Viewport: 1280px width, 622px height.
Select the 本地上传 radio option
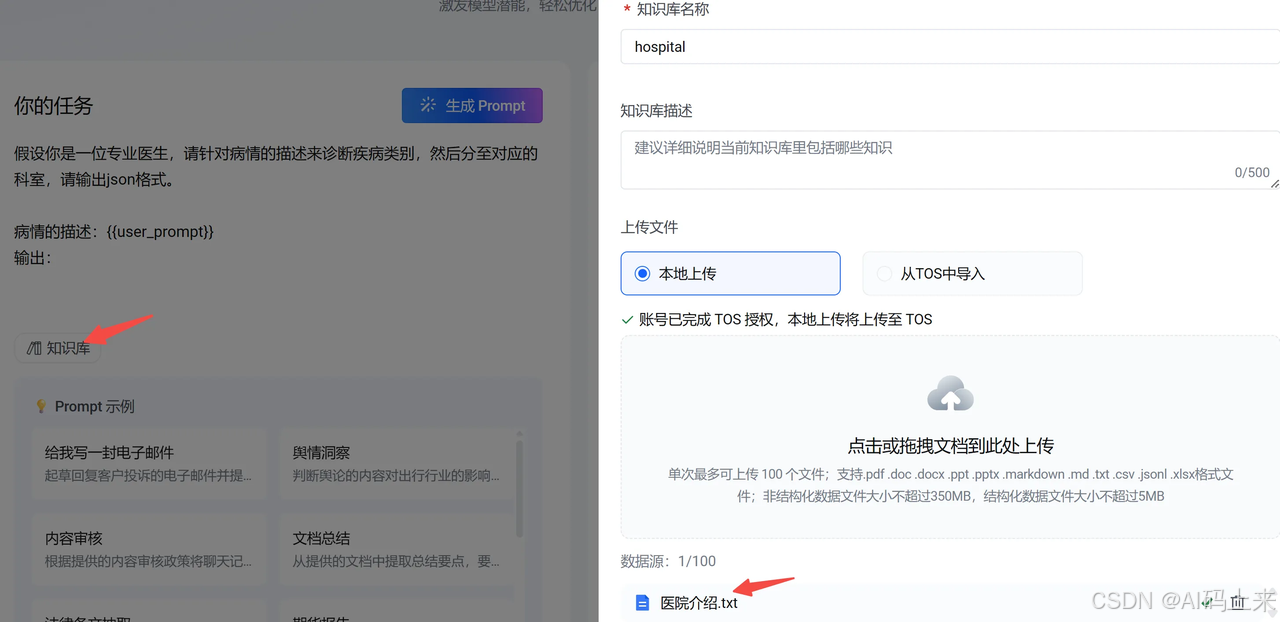click(x=730, y=273)
